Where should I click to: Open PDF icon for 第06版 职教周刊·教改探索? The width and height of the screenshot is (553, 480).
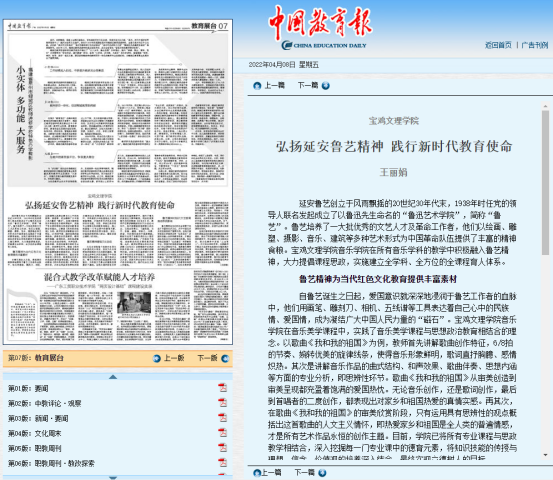pos(222,463)
